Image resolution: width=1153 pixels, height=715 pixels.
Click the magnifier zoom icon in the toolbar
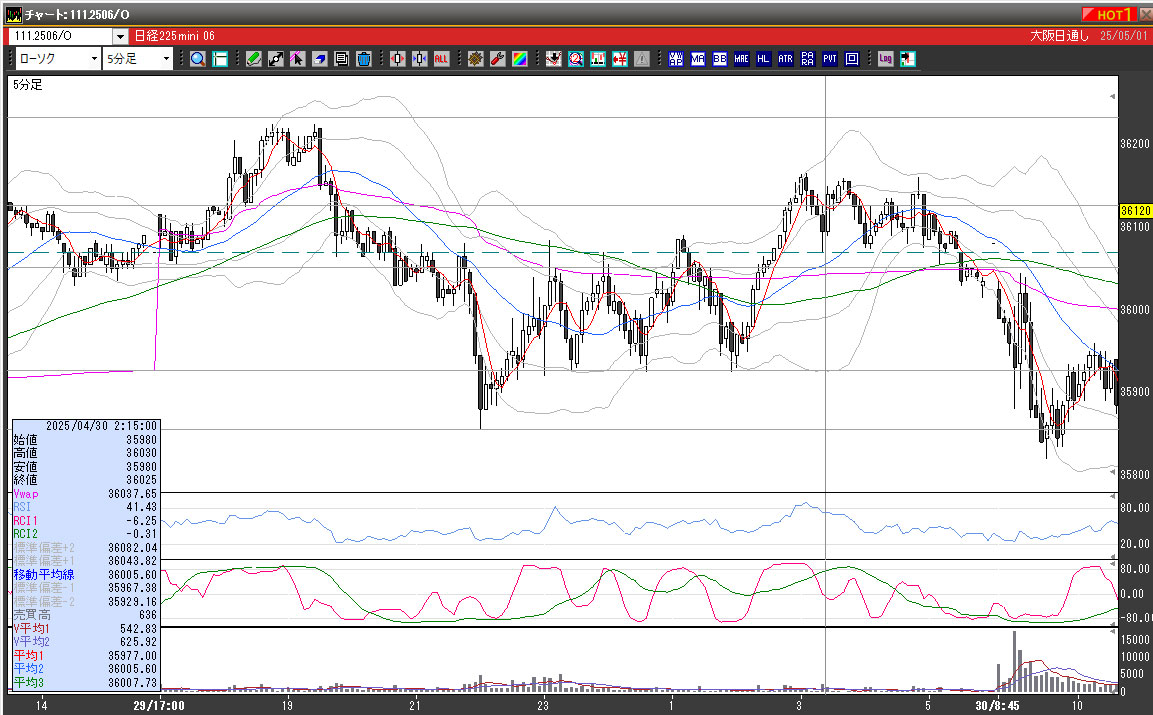click(x=198, y=59)
